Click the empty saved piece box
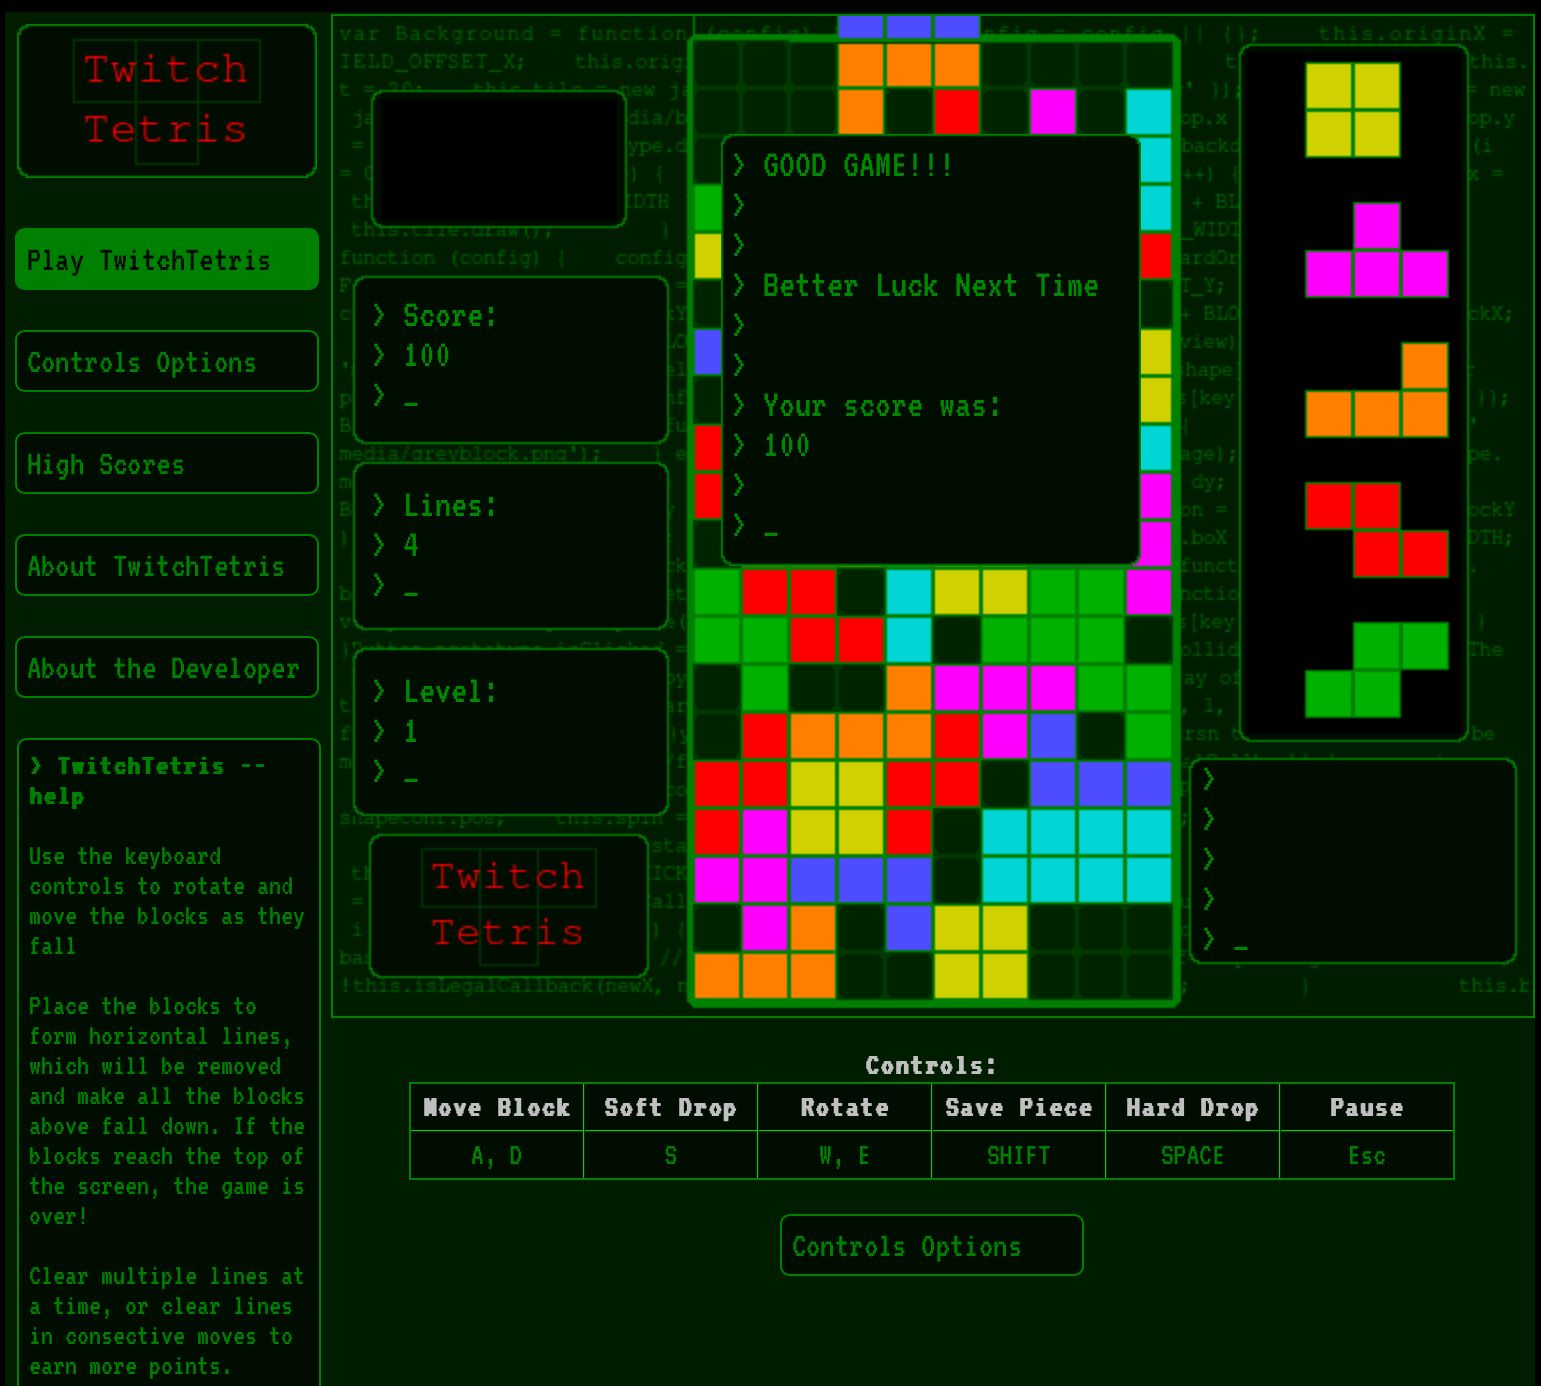 tap(498, 159)
